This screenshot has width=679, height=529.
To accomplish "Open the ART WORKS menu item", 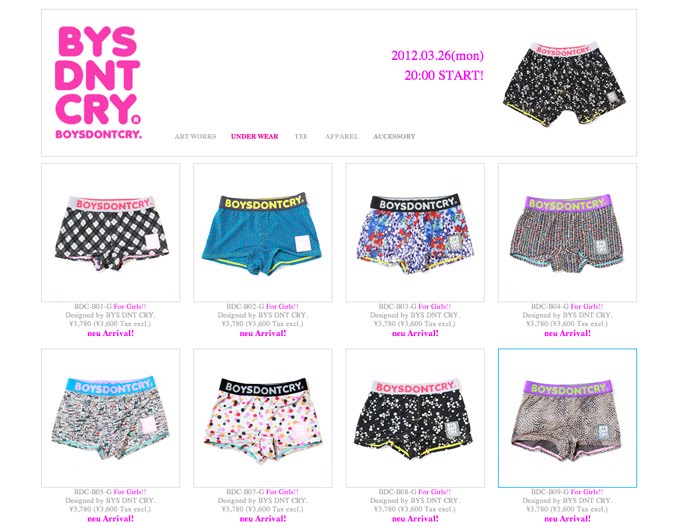I will tap(195, 136).
